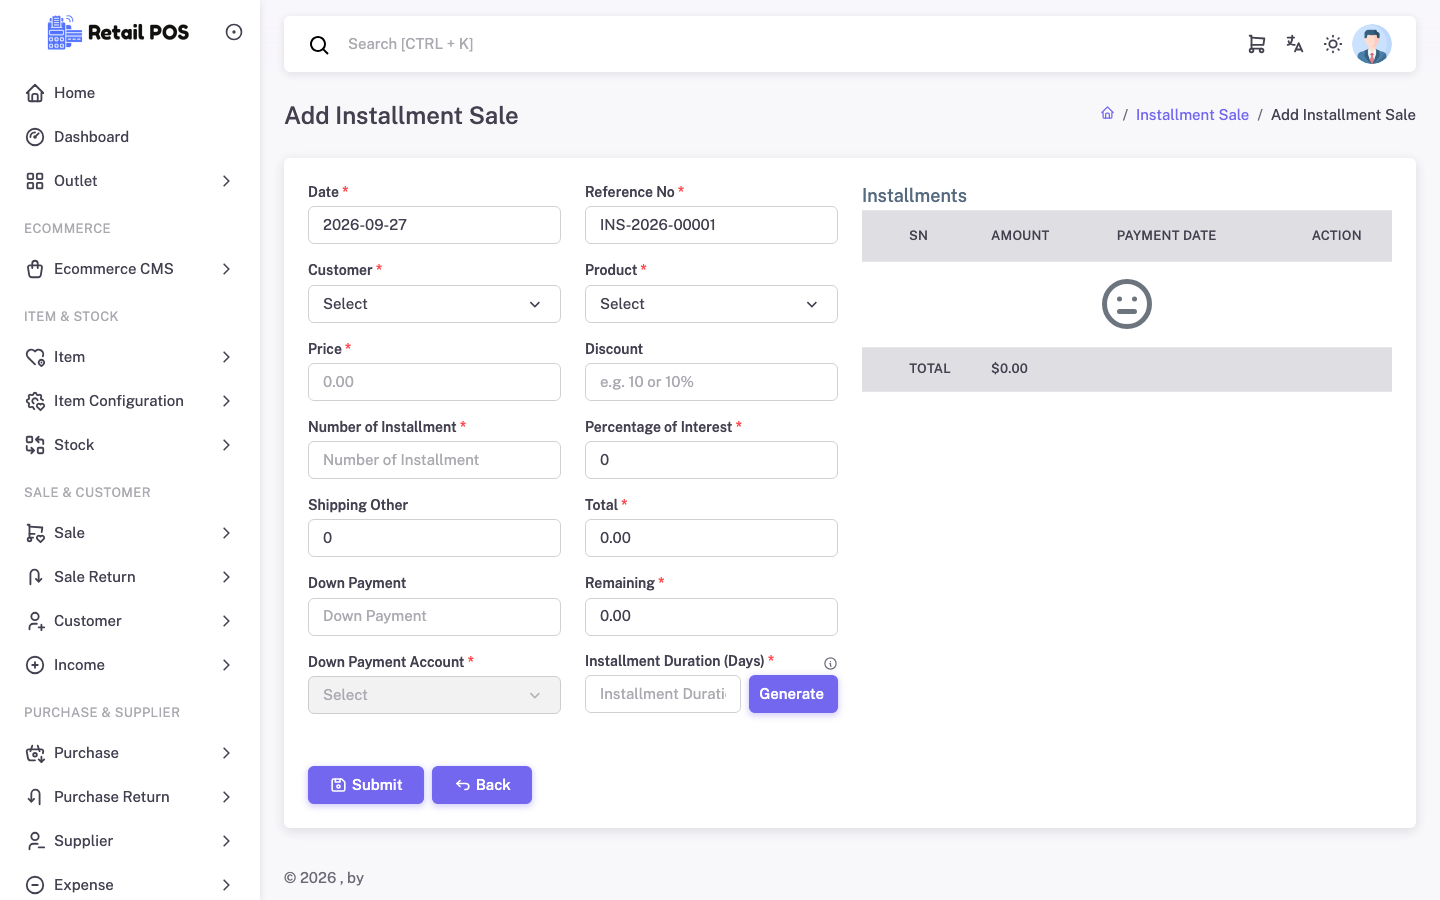The width and height of the screenshot is (1440, 900).
Task: Go to Home in the sidebar
Action: [x=130, y=93]
